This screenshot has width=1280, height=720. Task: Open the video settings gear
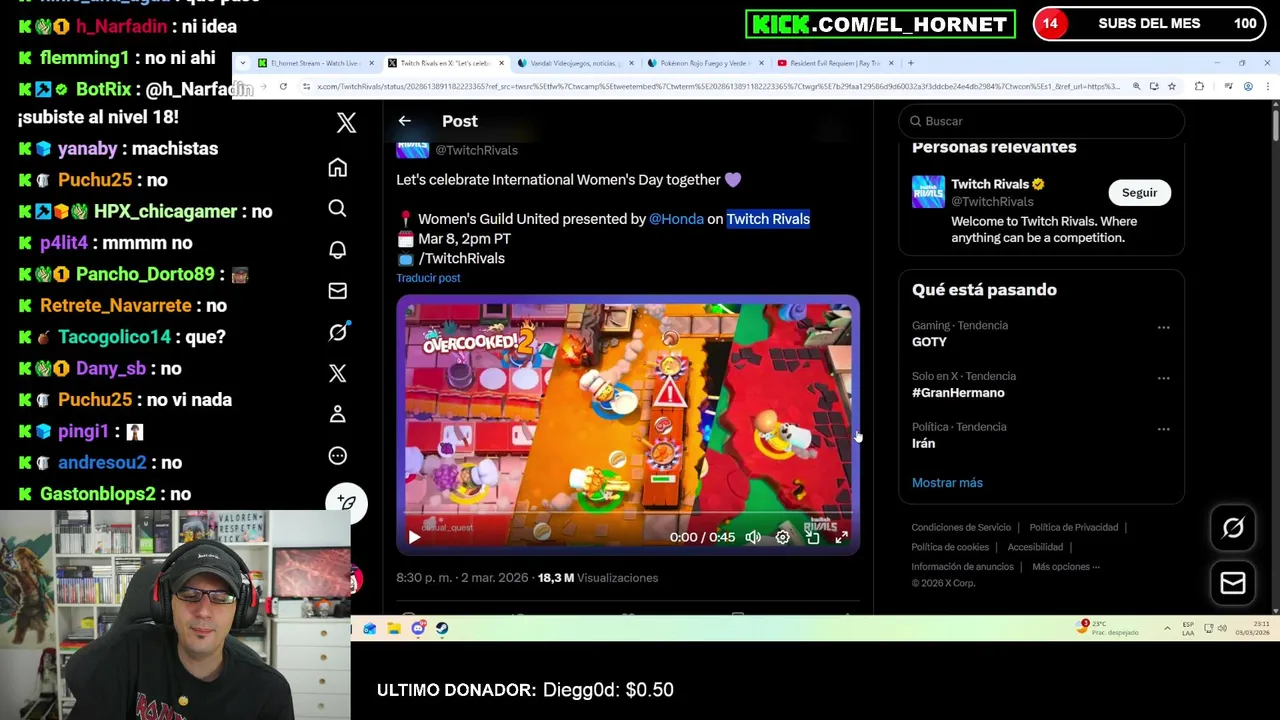[783, 537]
